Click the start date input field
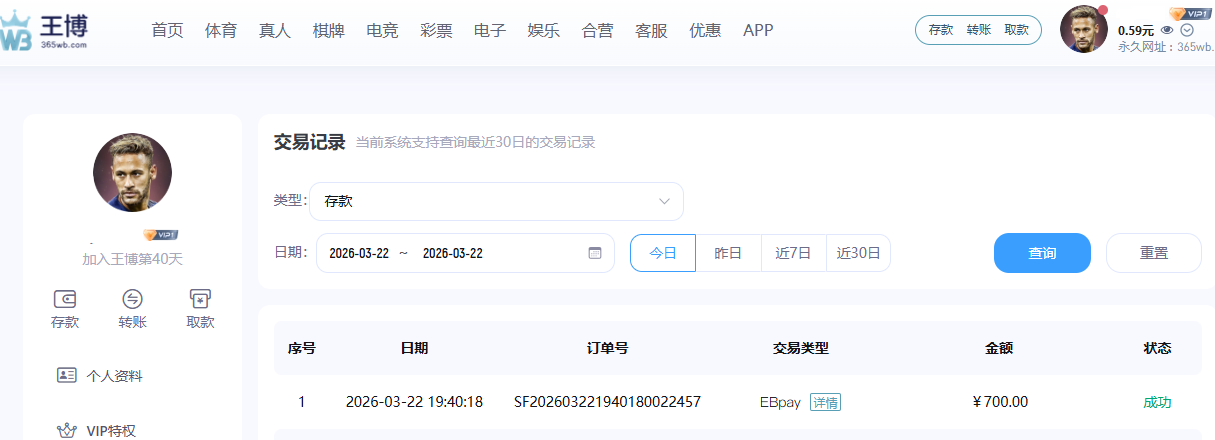 (359, 253)
